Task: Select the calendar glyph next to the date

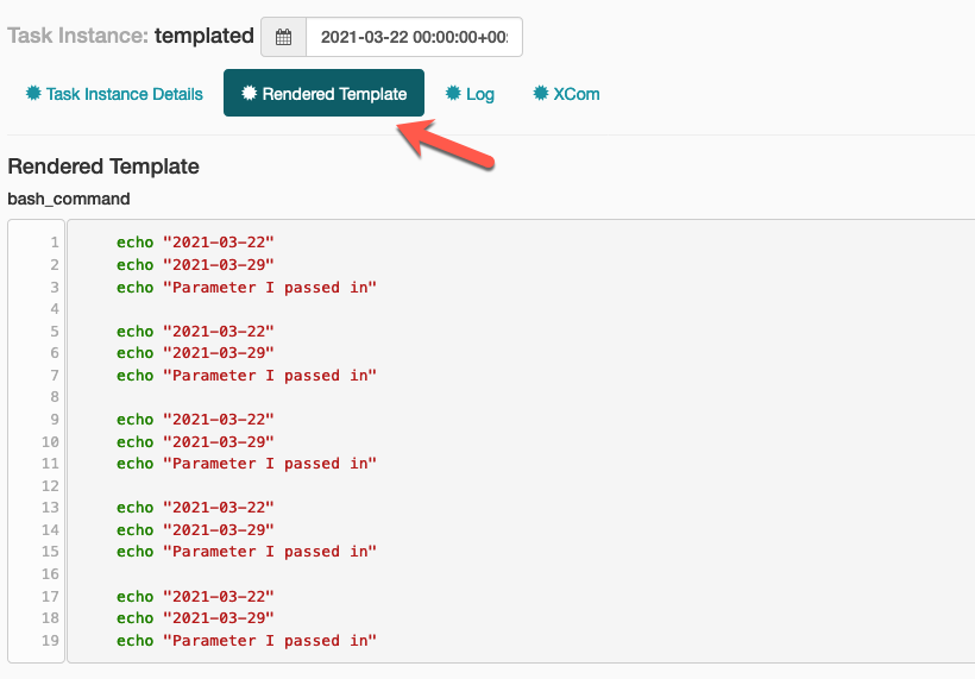Action: coord(283,35)
